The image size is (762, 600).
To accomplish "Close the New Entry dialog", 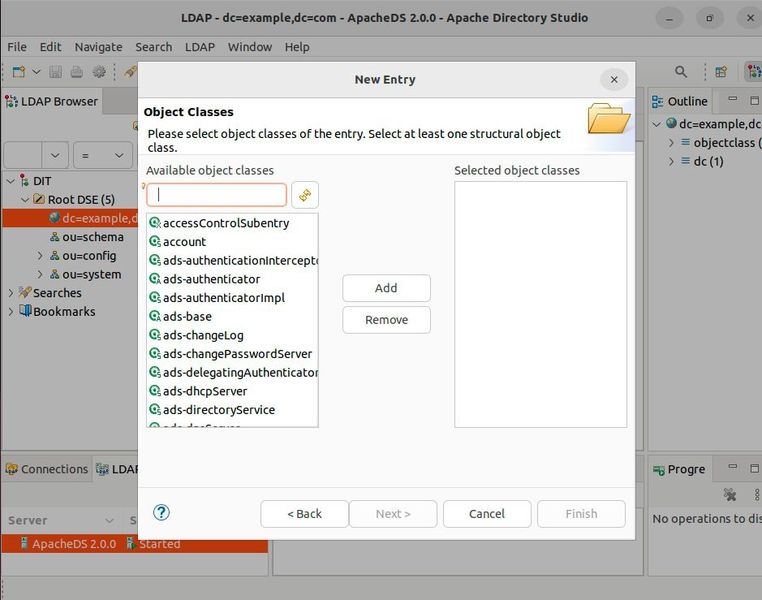I will 614,79.
